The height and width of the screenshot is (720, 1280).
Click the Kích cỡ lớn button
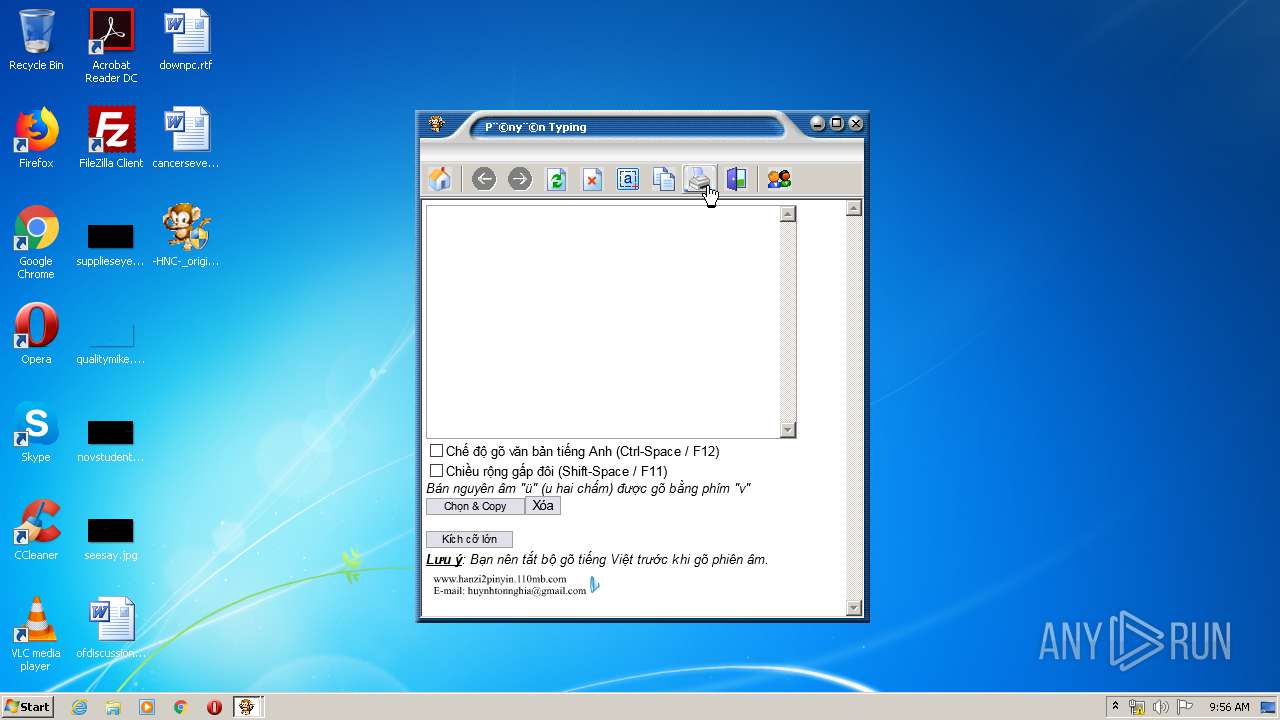pos(469,539)
